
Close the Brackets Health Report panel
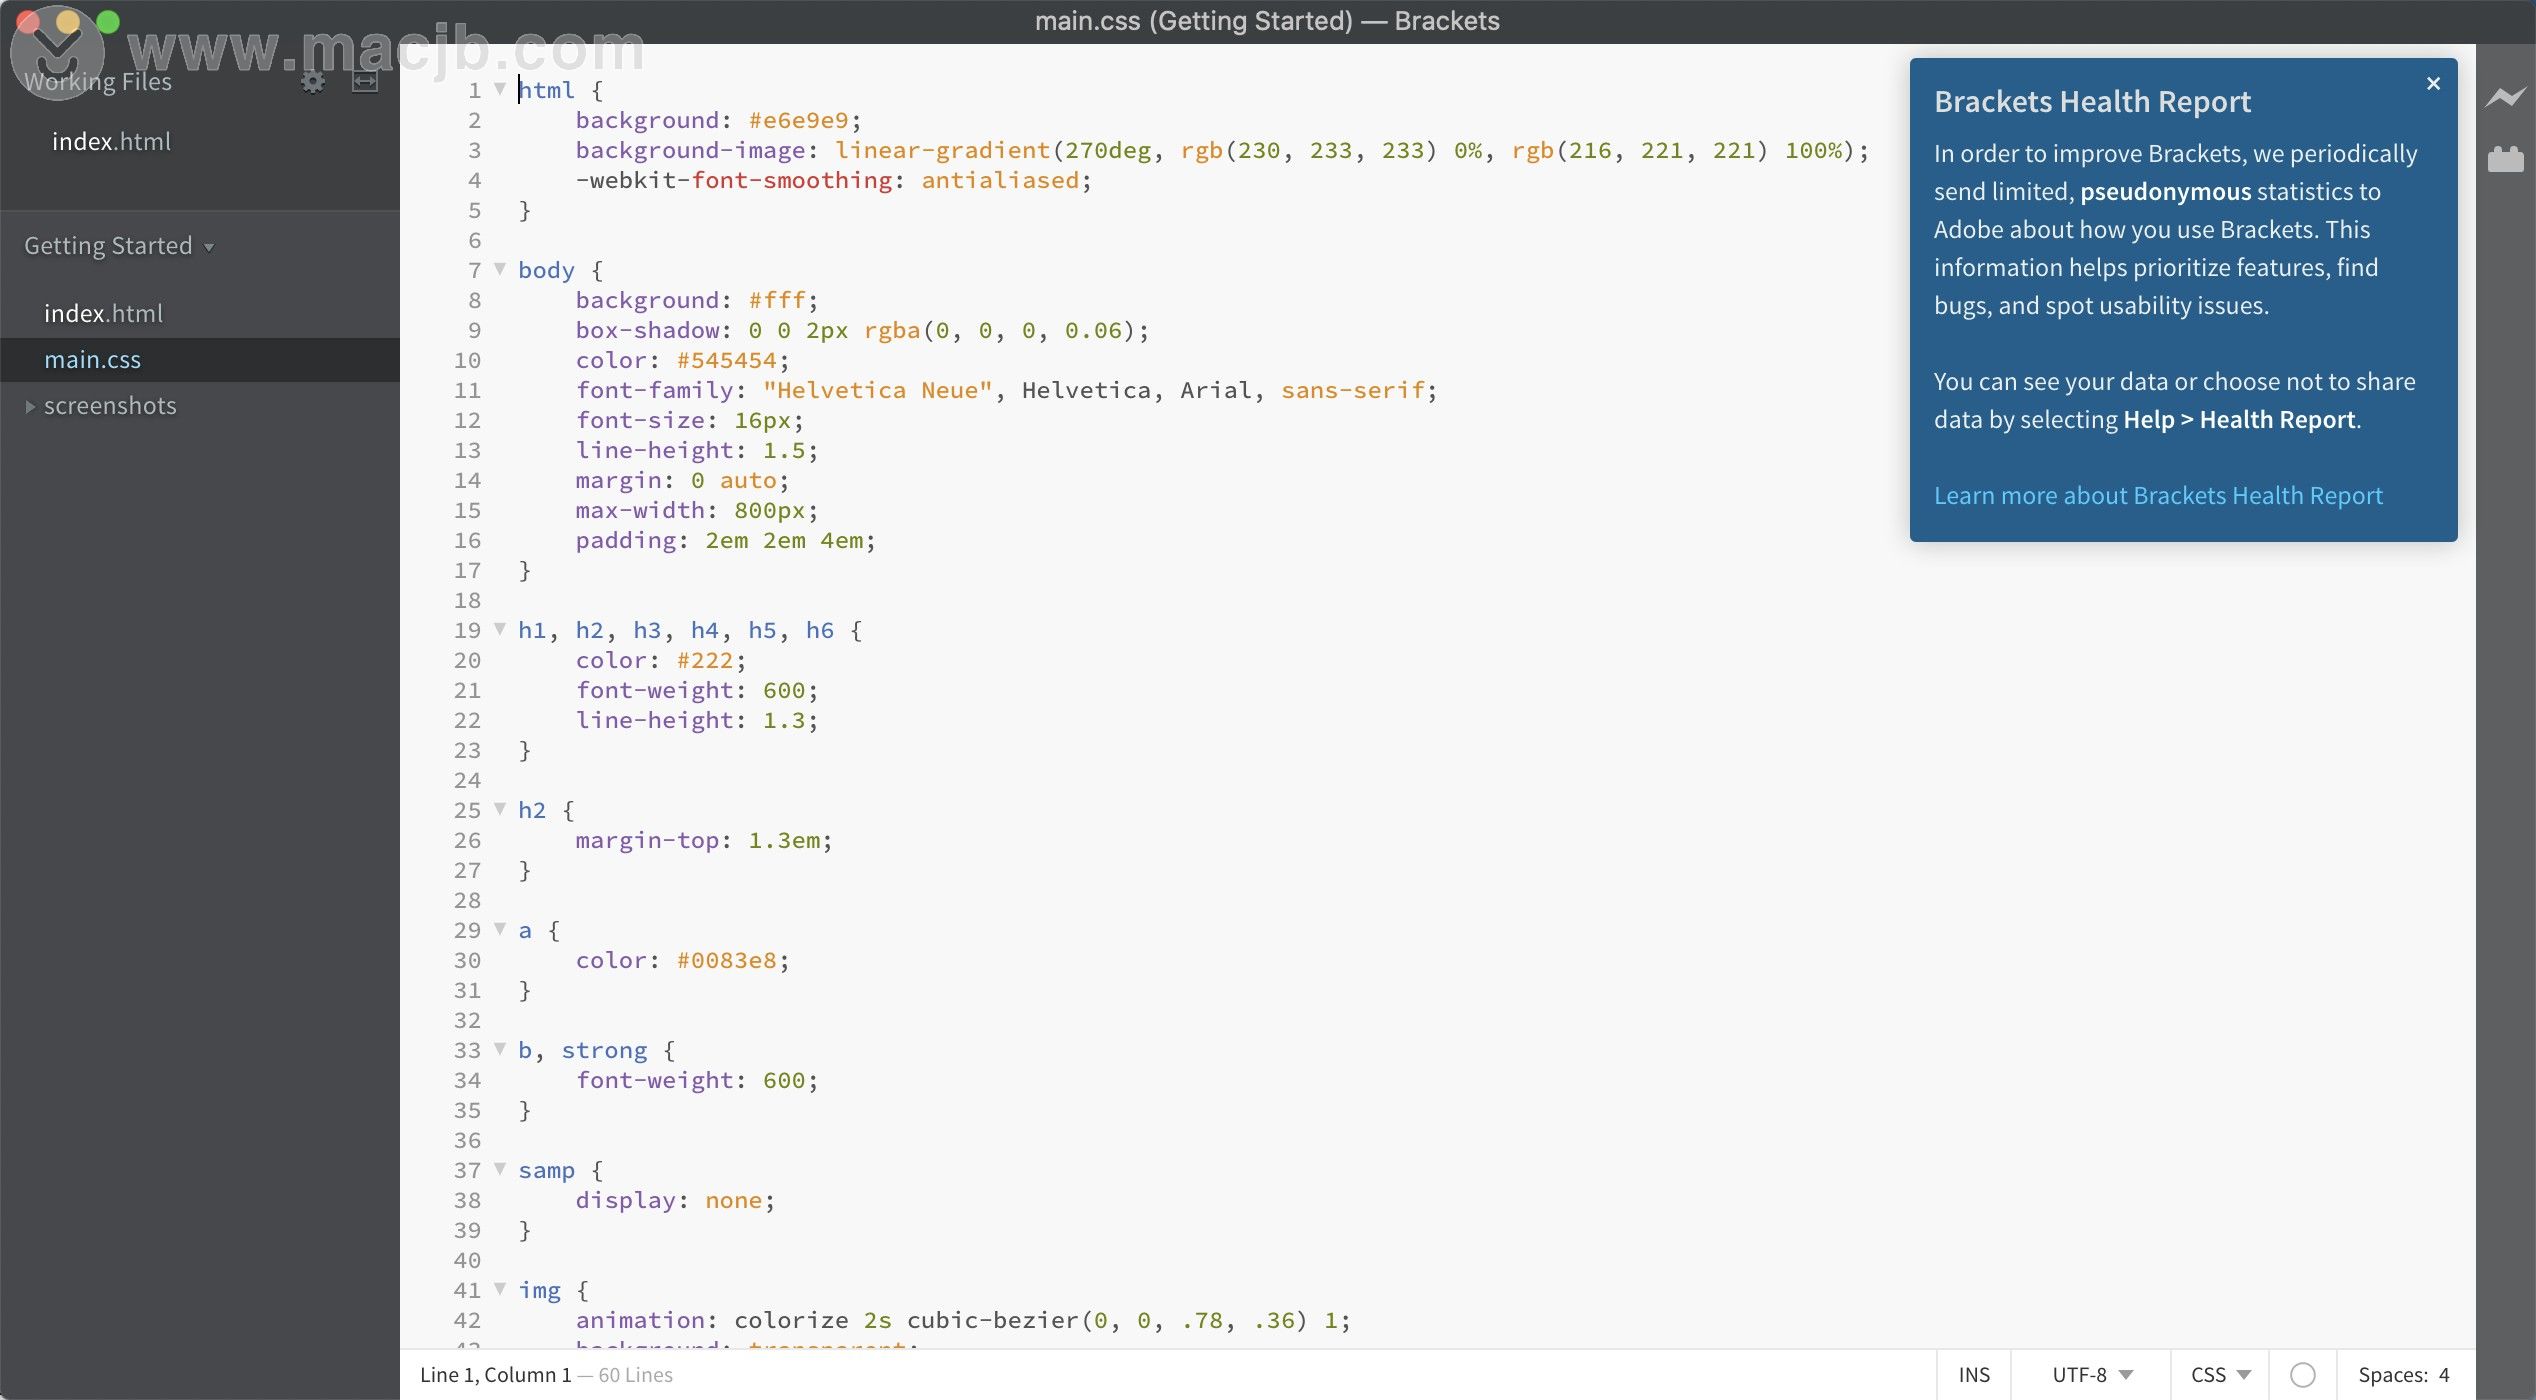pos(2433,83)
